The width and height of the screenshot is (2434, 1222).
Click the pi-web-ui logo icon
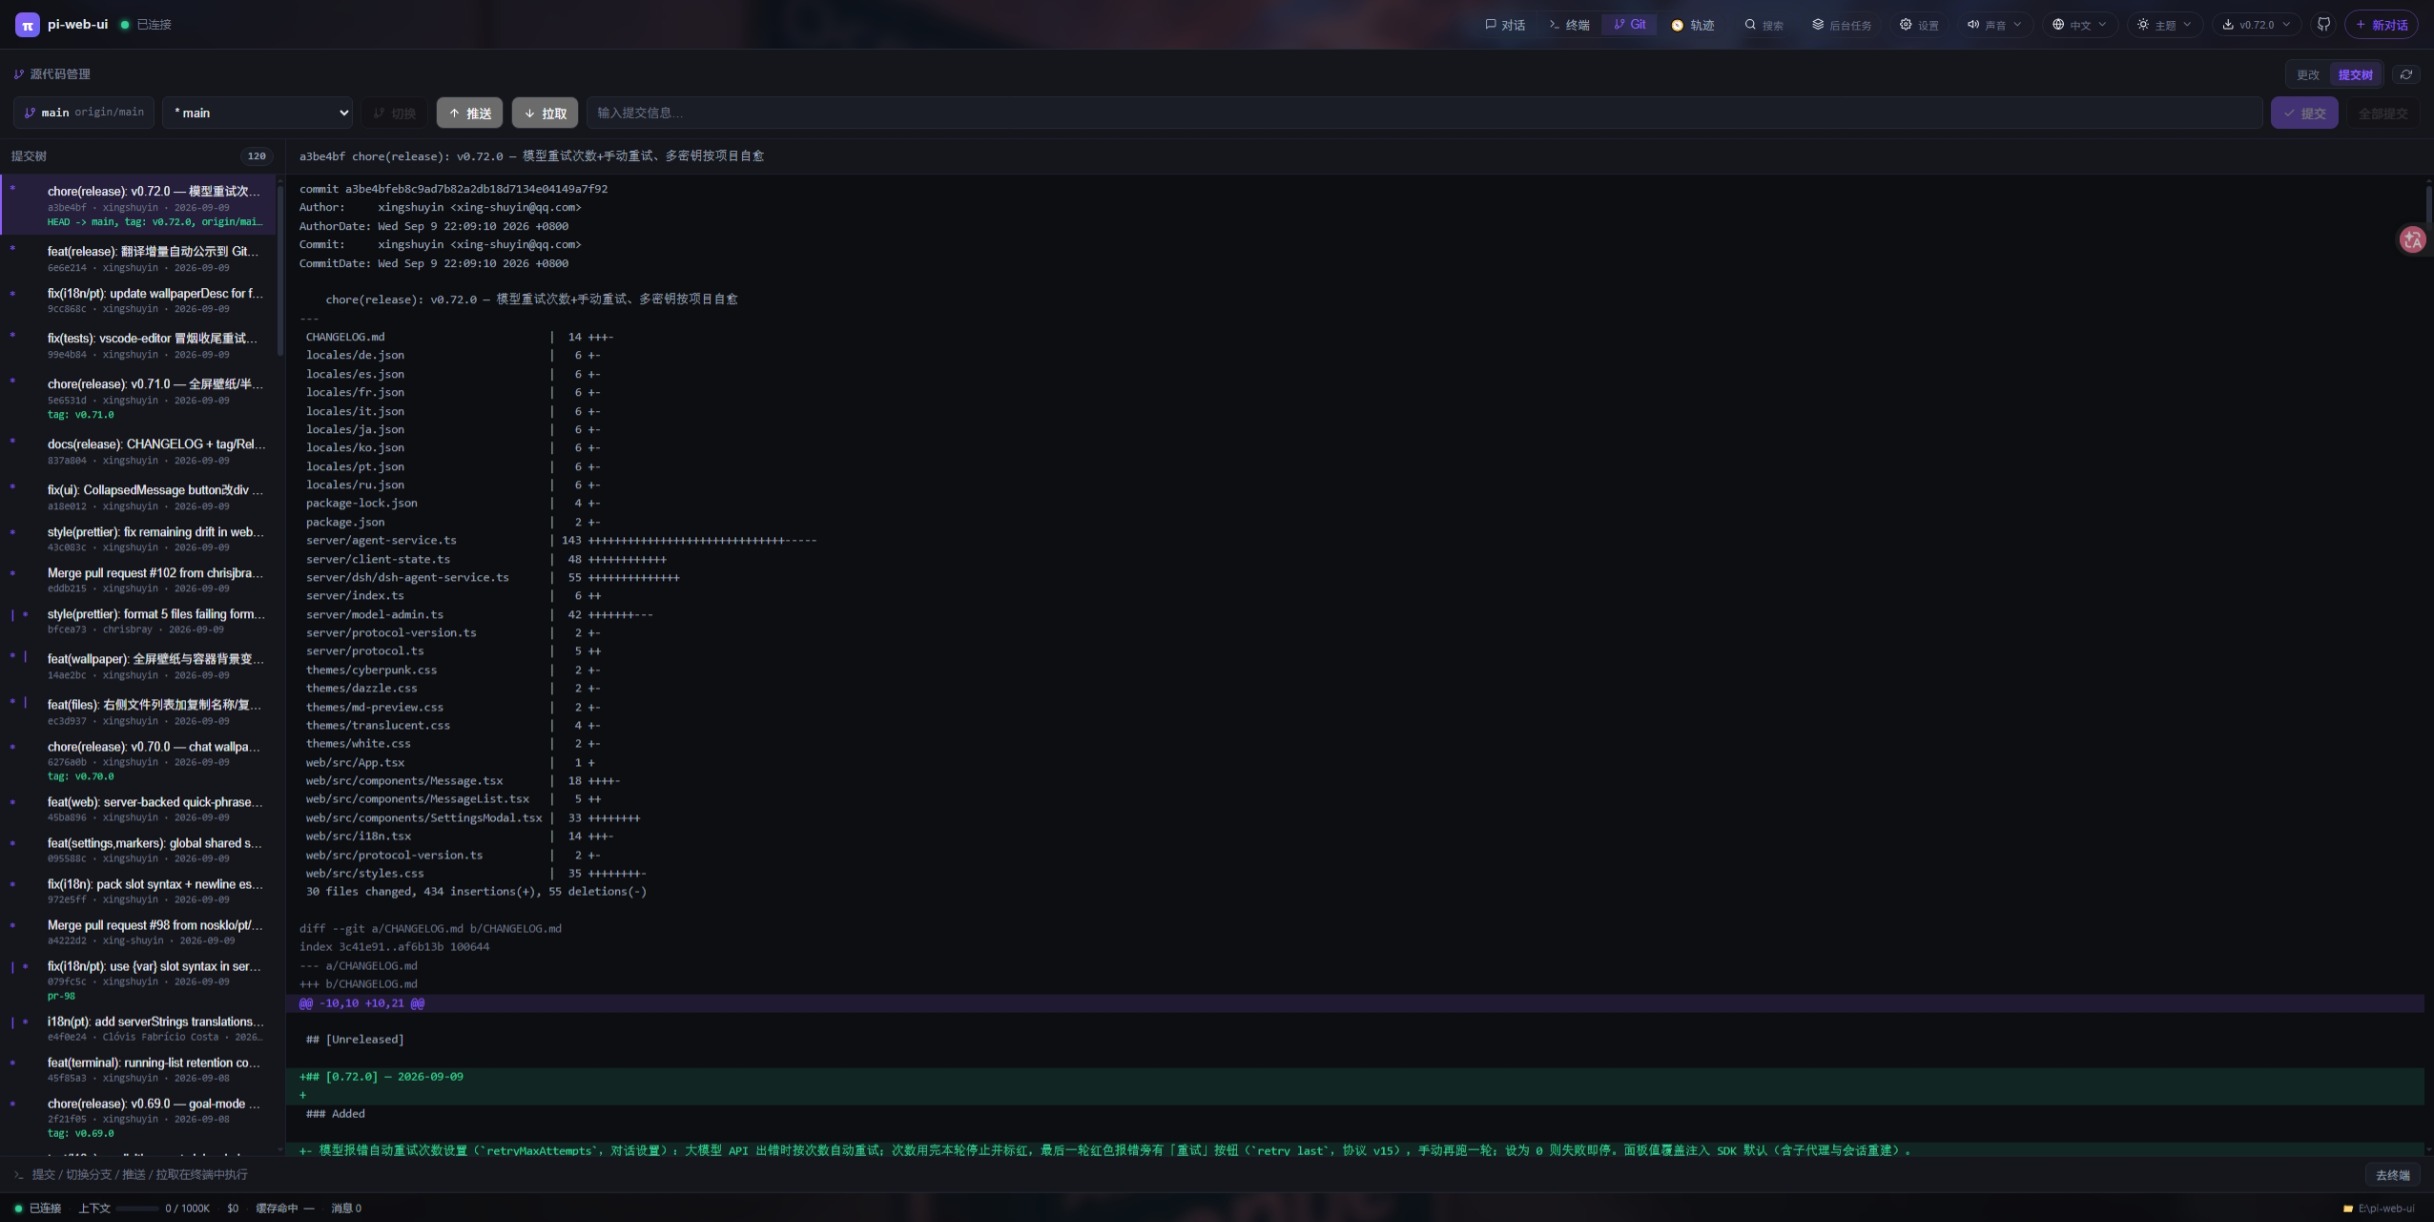(27, 25)
